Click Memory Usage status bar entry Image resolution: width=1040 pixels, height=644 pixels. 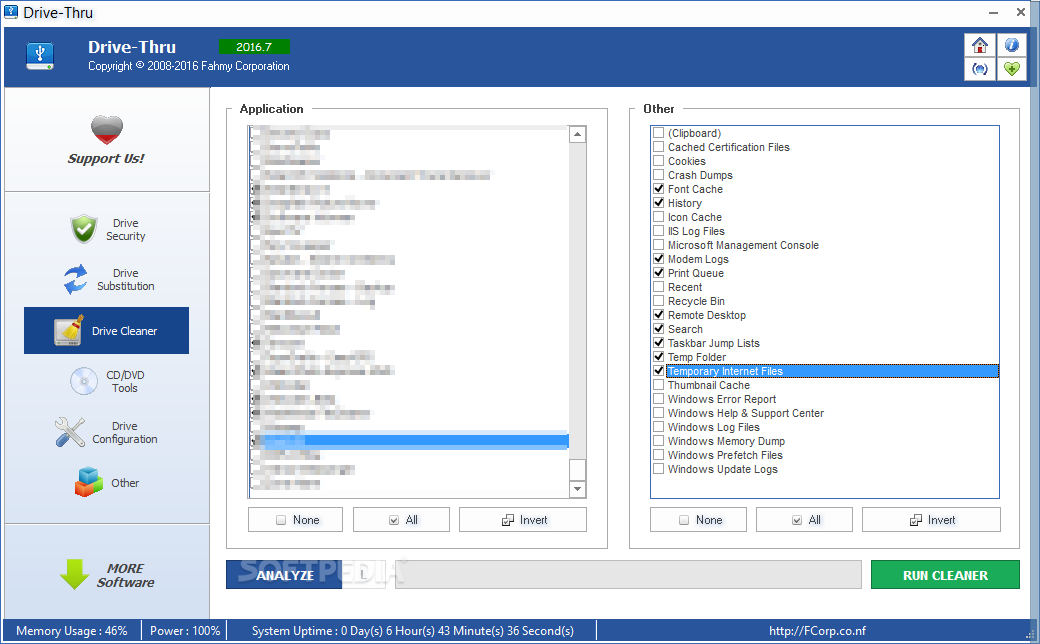[x=72, y=631]
